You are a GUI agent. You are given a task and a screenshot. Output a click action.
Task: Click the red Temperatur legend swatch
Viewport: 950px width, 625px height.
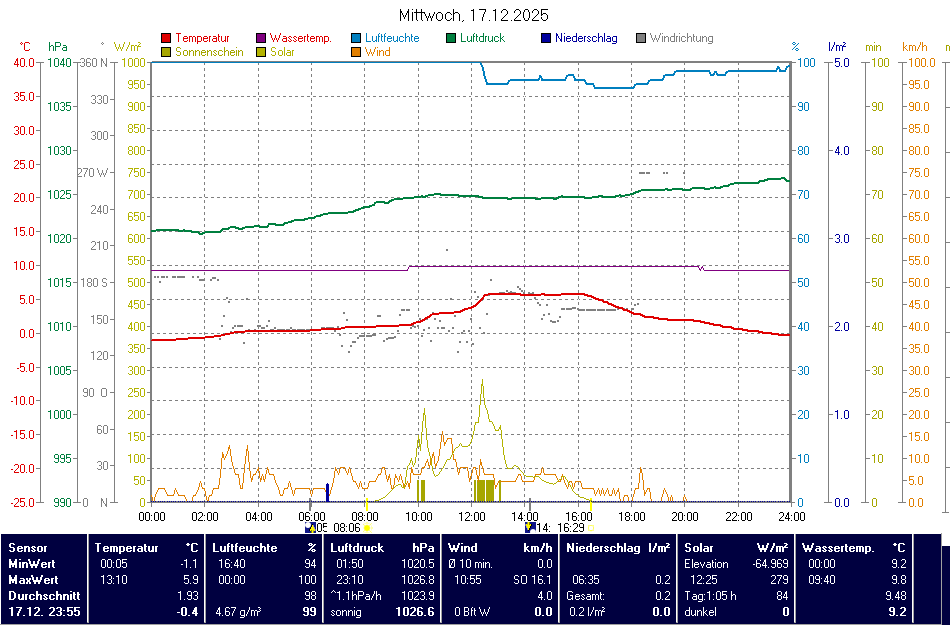(166, 38)
